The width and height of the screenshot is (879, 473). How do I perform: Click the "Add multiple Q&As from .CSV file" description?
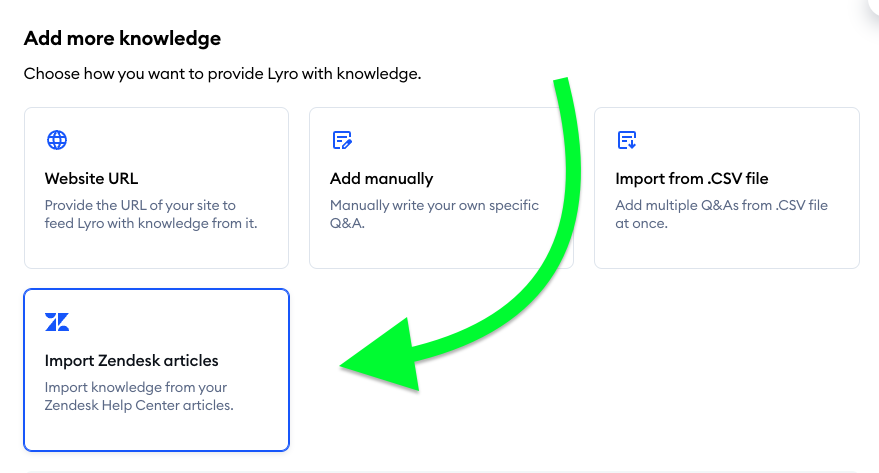point(721,214)
